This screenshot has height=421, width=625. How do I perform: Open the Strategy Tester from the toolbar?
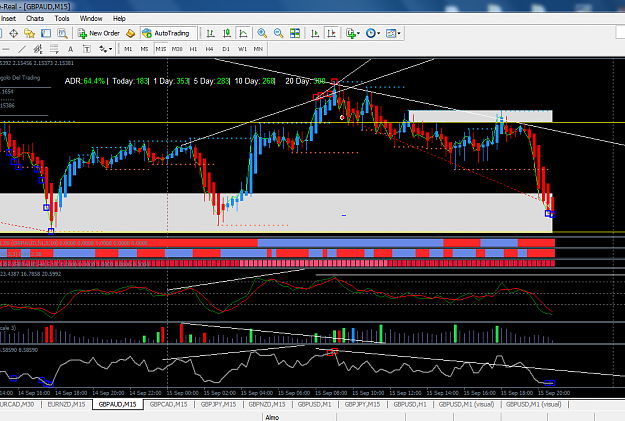click(x=62, y=33)
